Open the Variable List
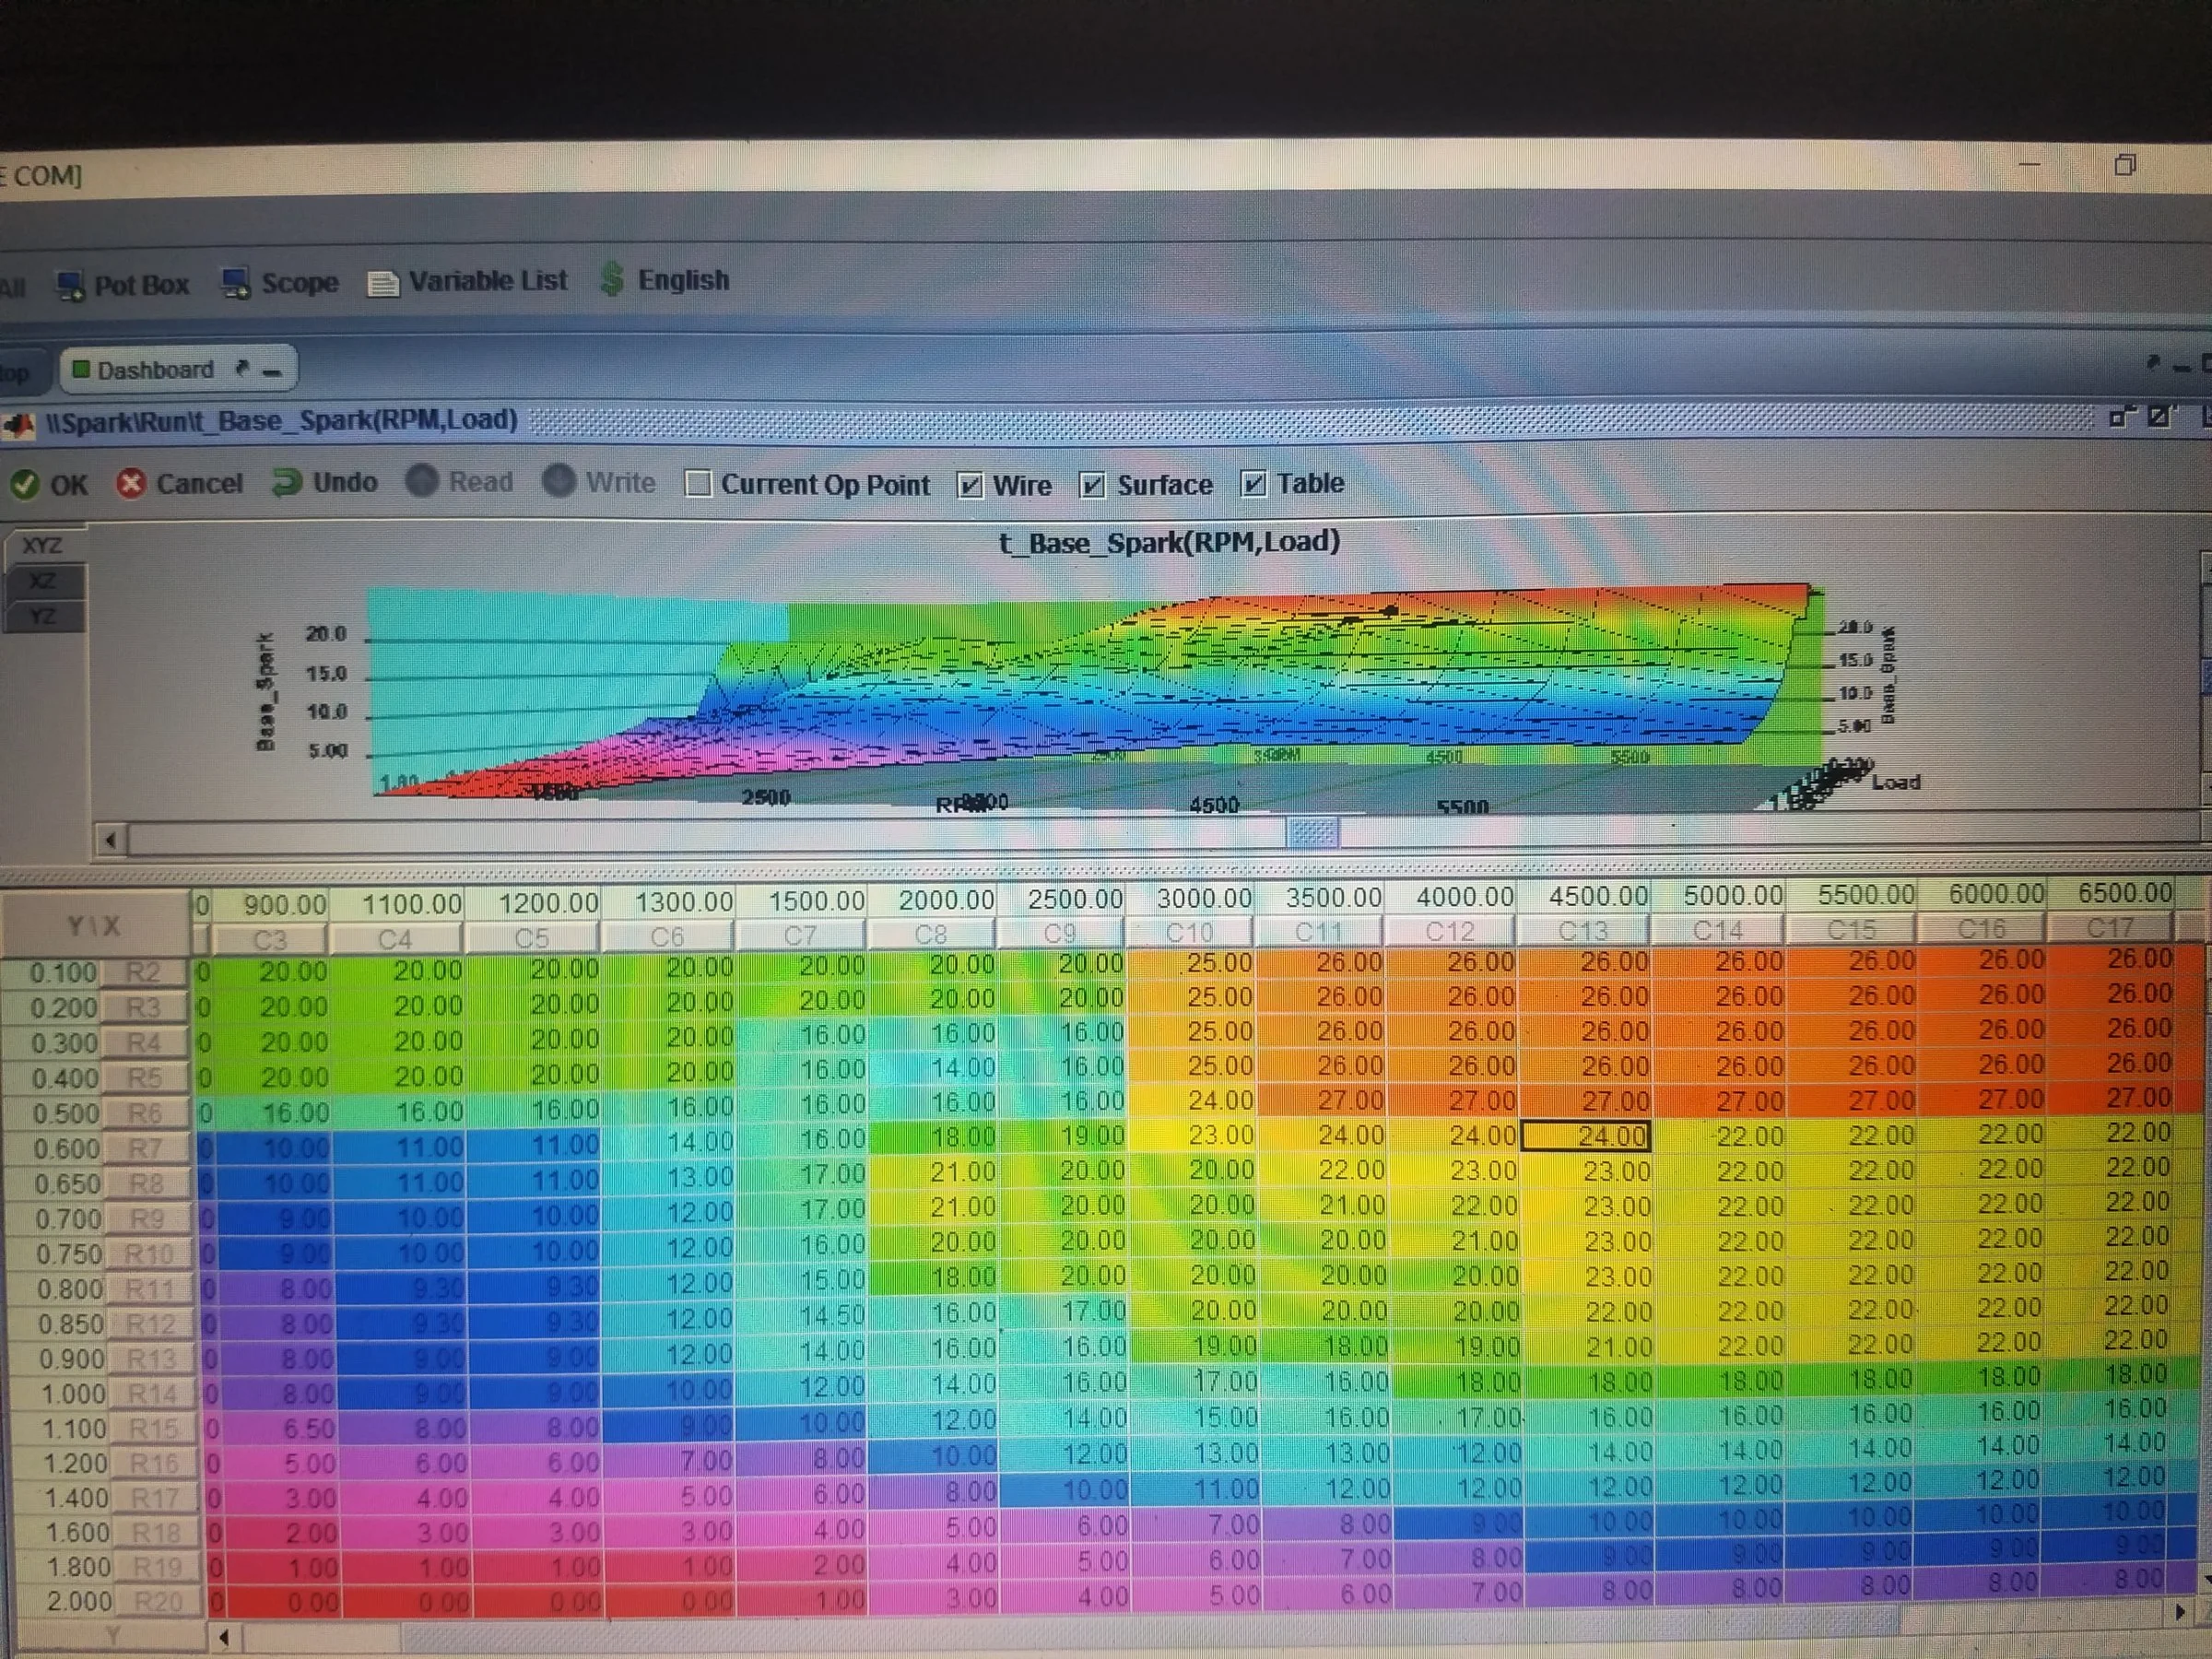This screenshot has width=2212, height=1659. [x=466, y=281]
